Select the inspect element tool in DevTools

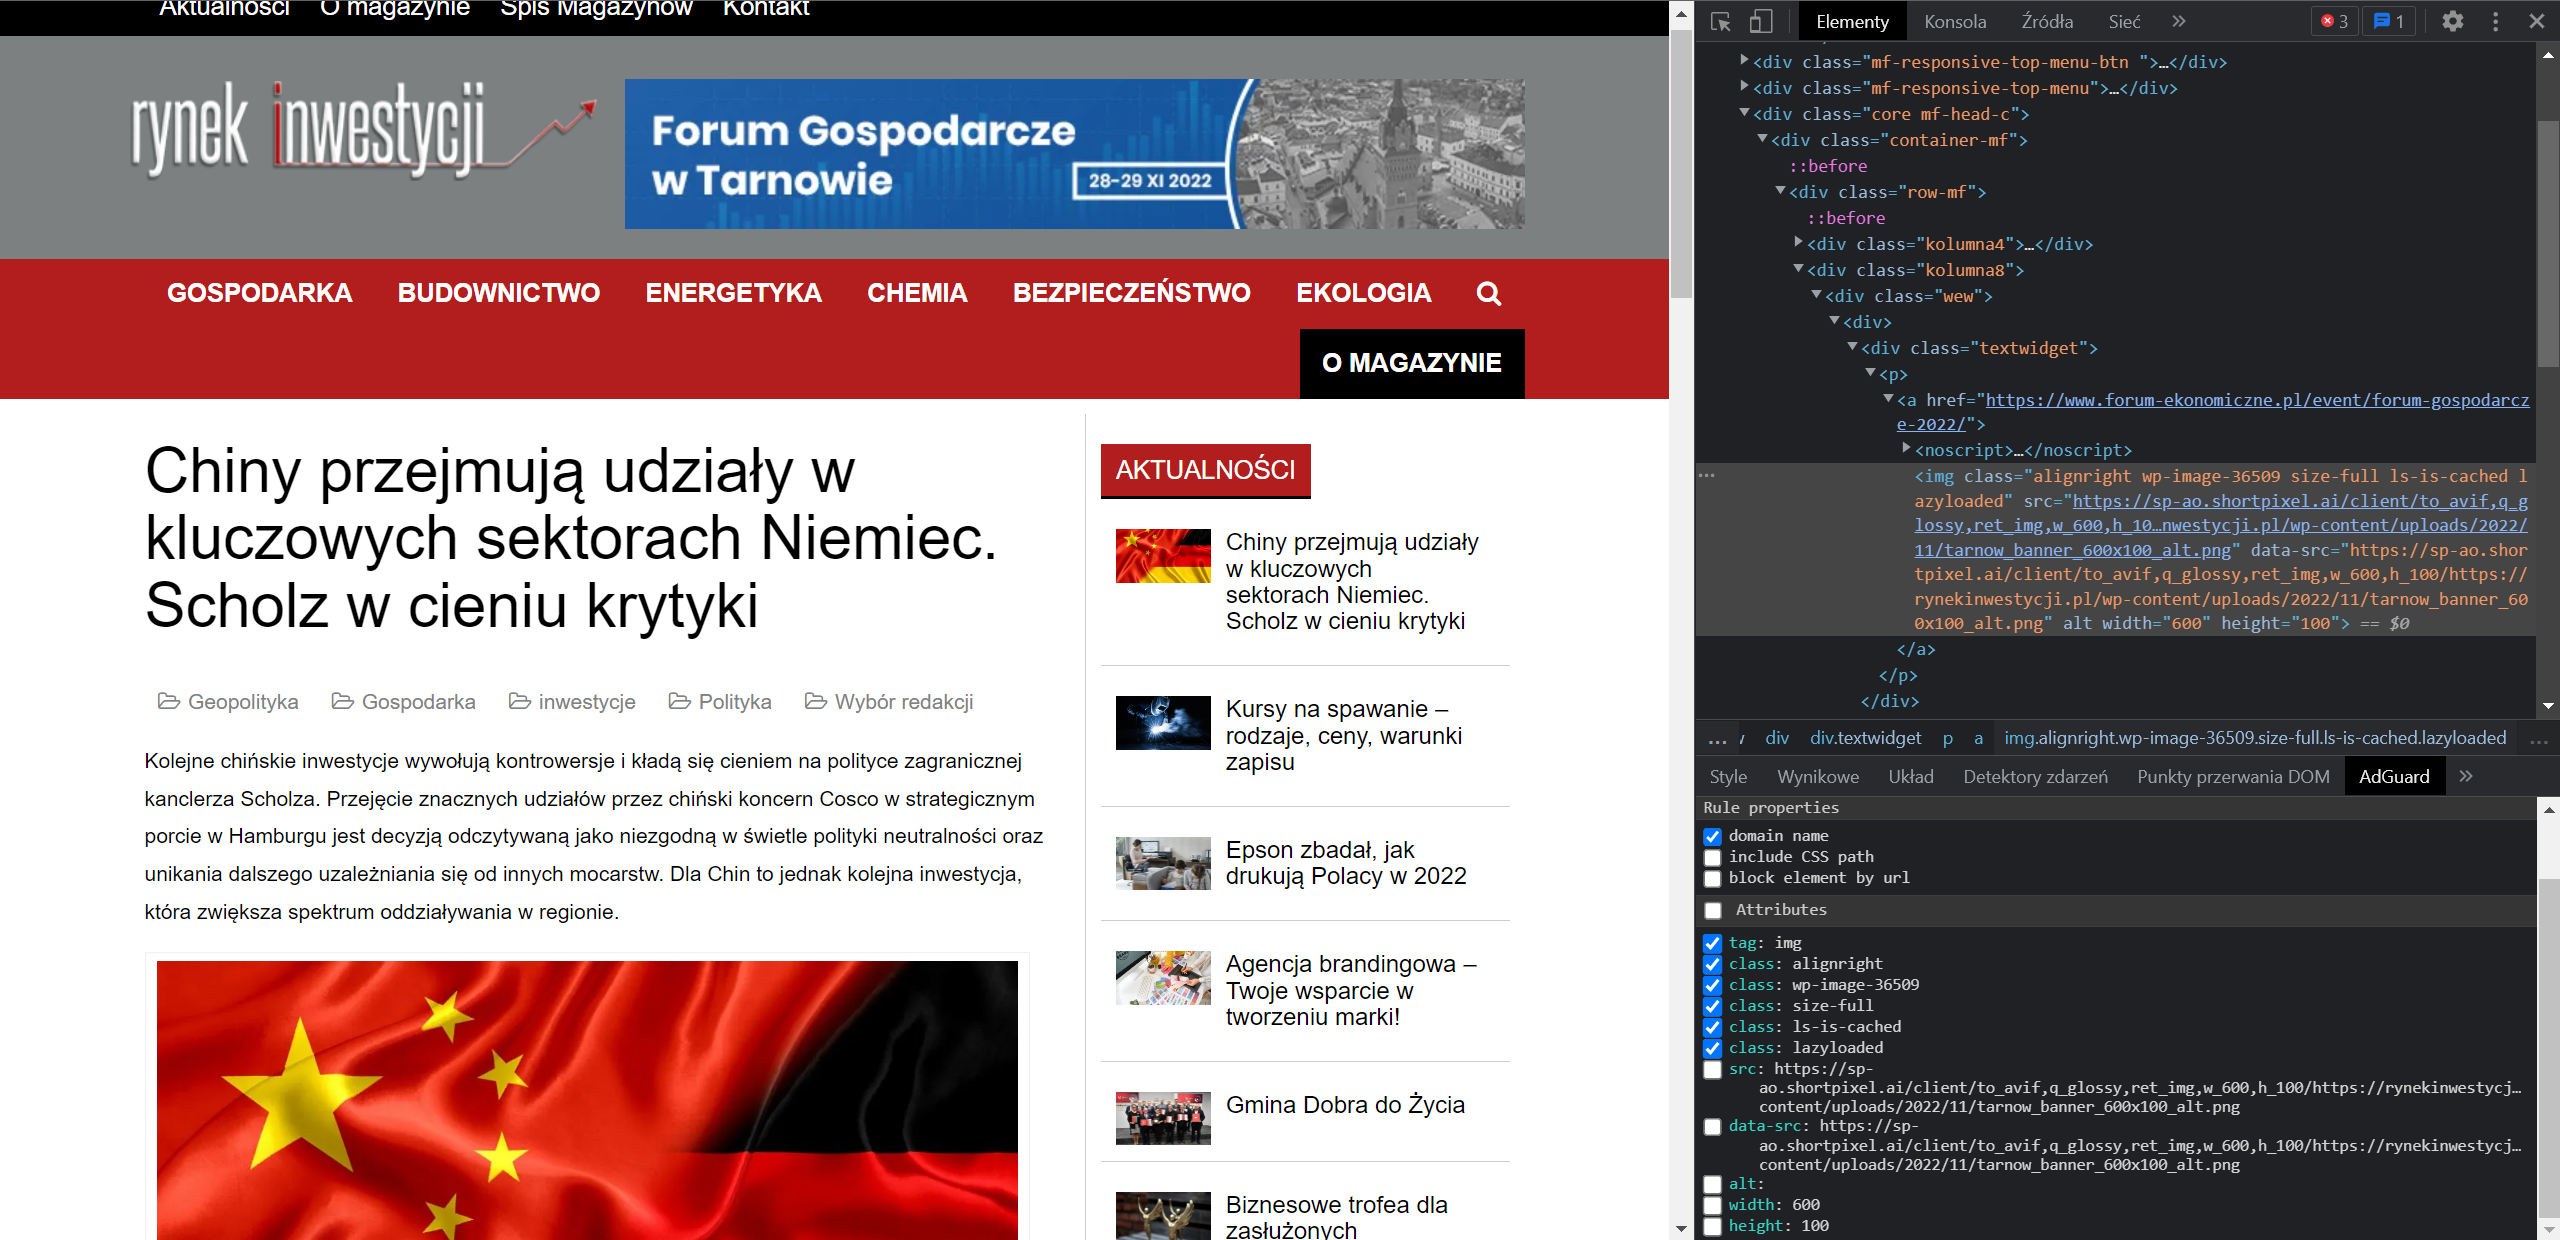pos(1721,21)
